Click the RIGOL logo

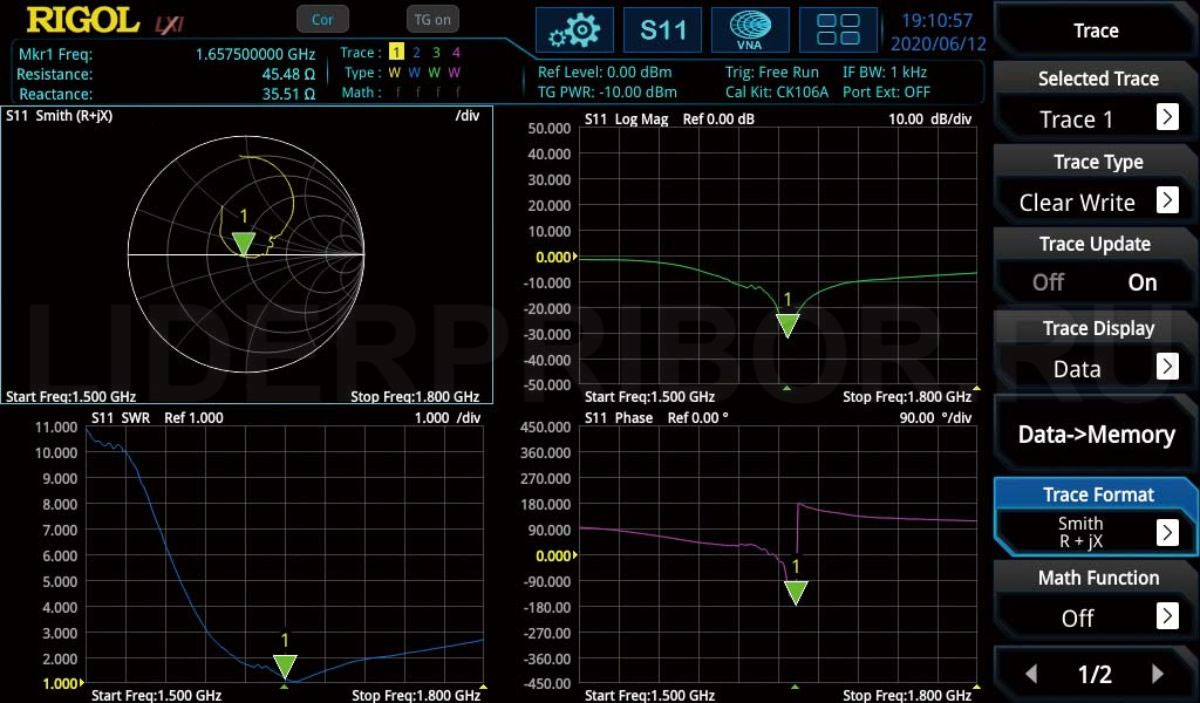coord(84,19)
